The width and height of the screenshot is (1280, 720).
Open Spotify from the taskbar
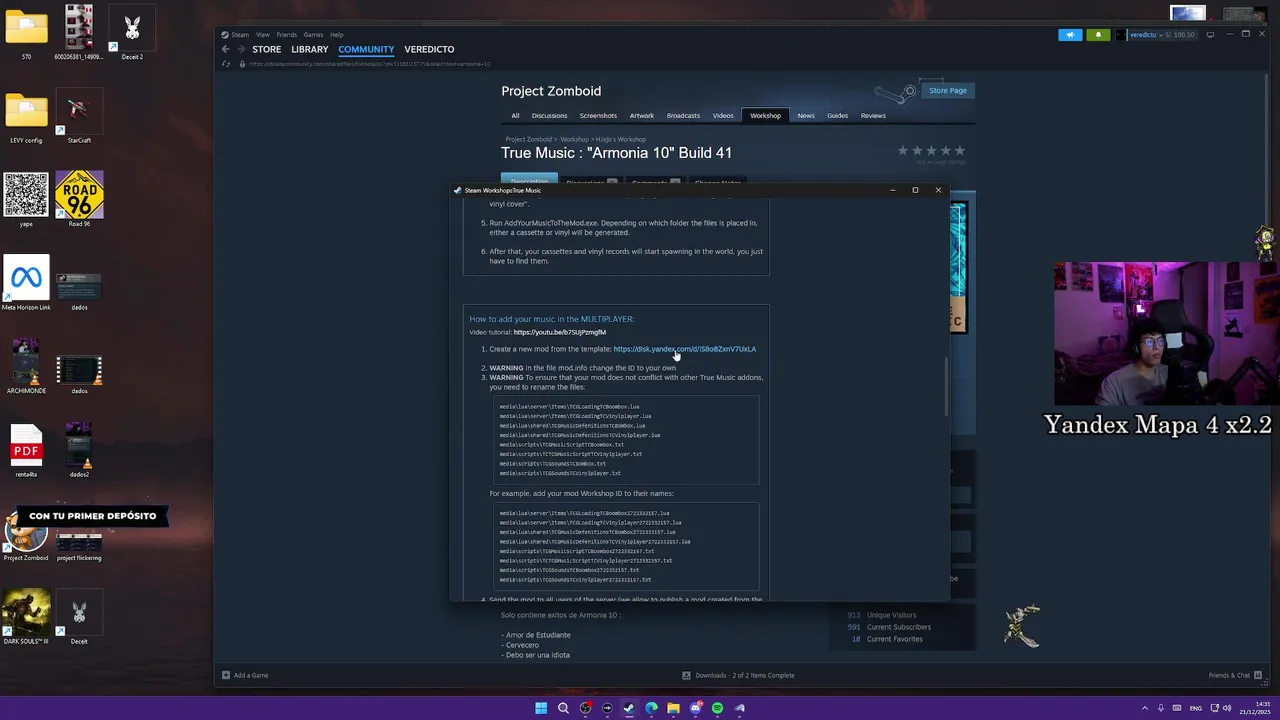click(x=717, y=708)
